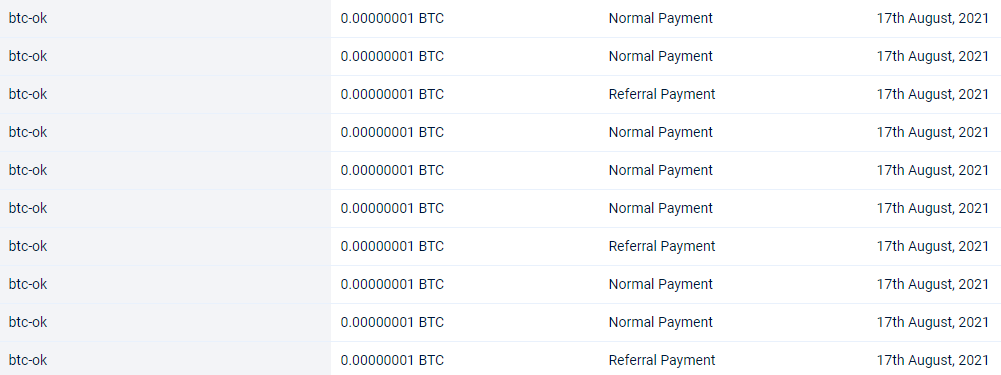Select the BTC amount in the first row
This screenshot has width=1001, height=375.
392,19
